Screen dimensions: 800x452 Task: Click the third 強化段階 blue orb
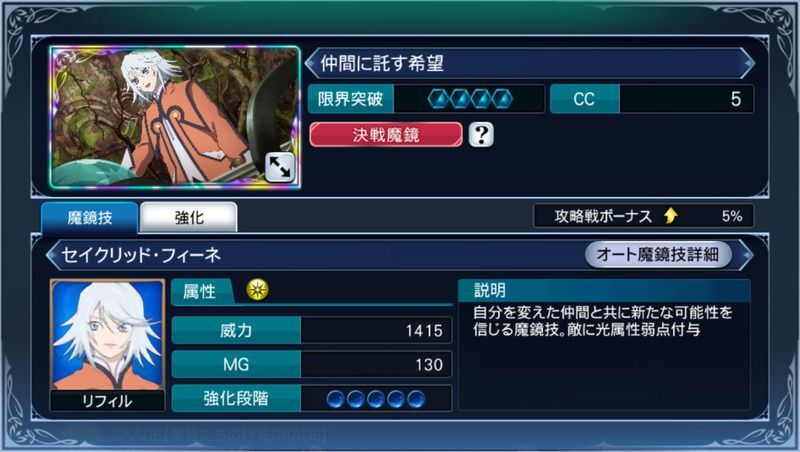[376, 399]
